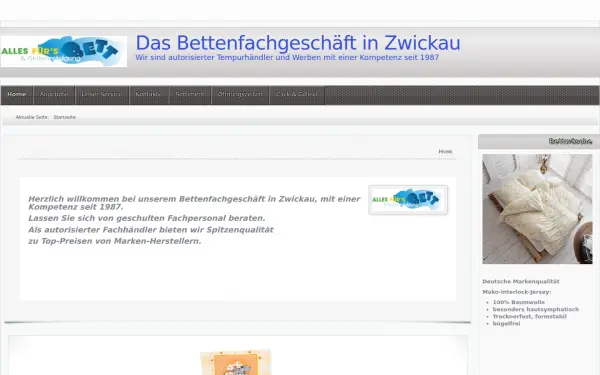Open the Sortiment menu item
Viewport: 600px width, 375px height.
tap(190, 95)
